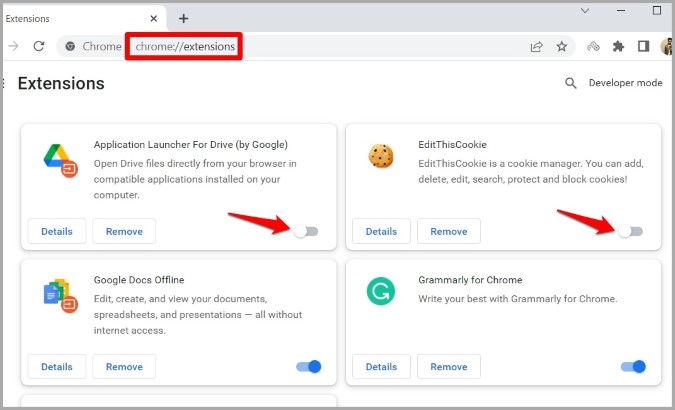The image size is (675, 410).
Task: Remove the Google Docs Offline extension
Action: [124, 367]
